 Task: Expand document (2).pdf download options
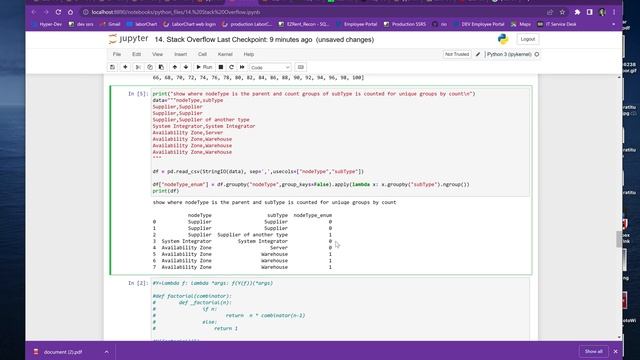tap(107, 352)
